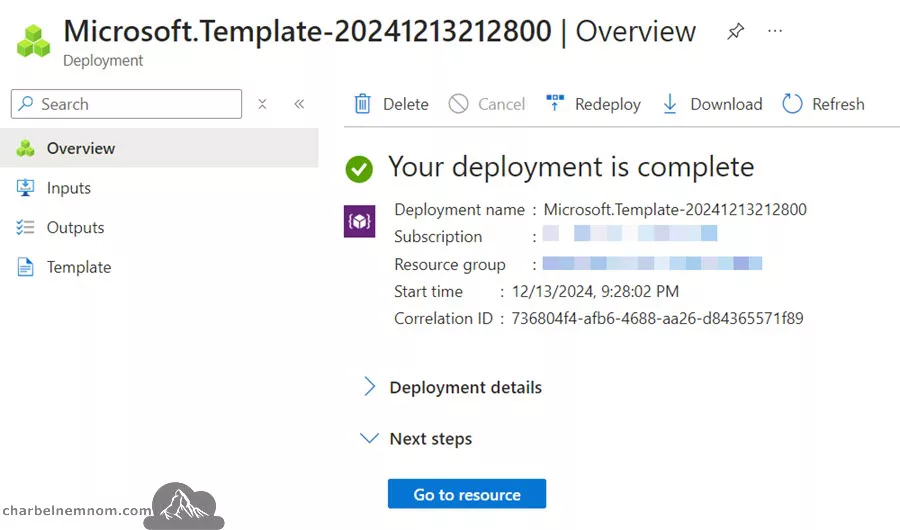Viewport: 900px width, 530px height.
Task: Click the green cubes deployment icon in header
Action: tap(33, 41)
